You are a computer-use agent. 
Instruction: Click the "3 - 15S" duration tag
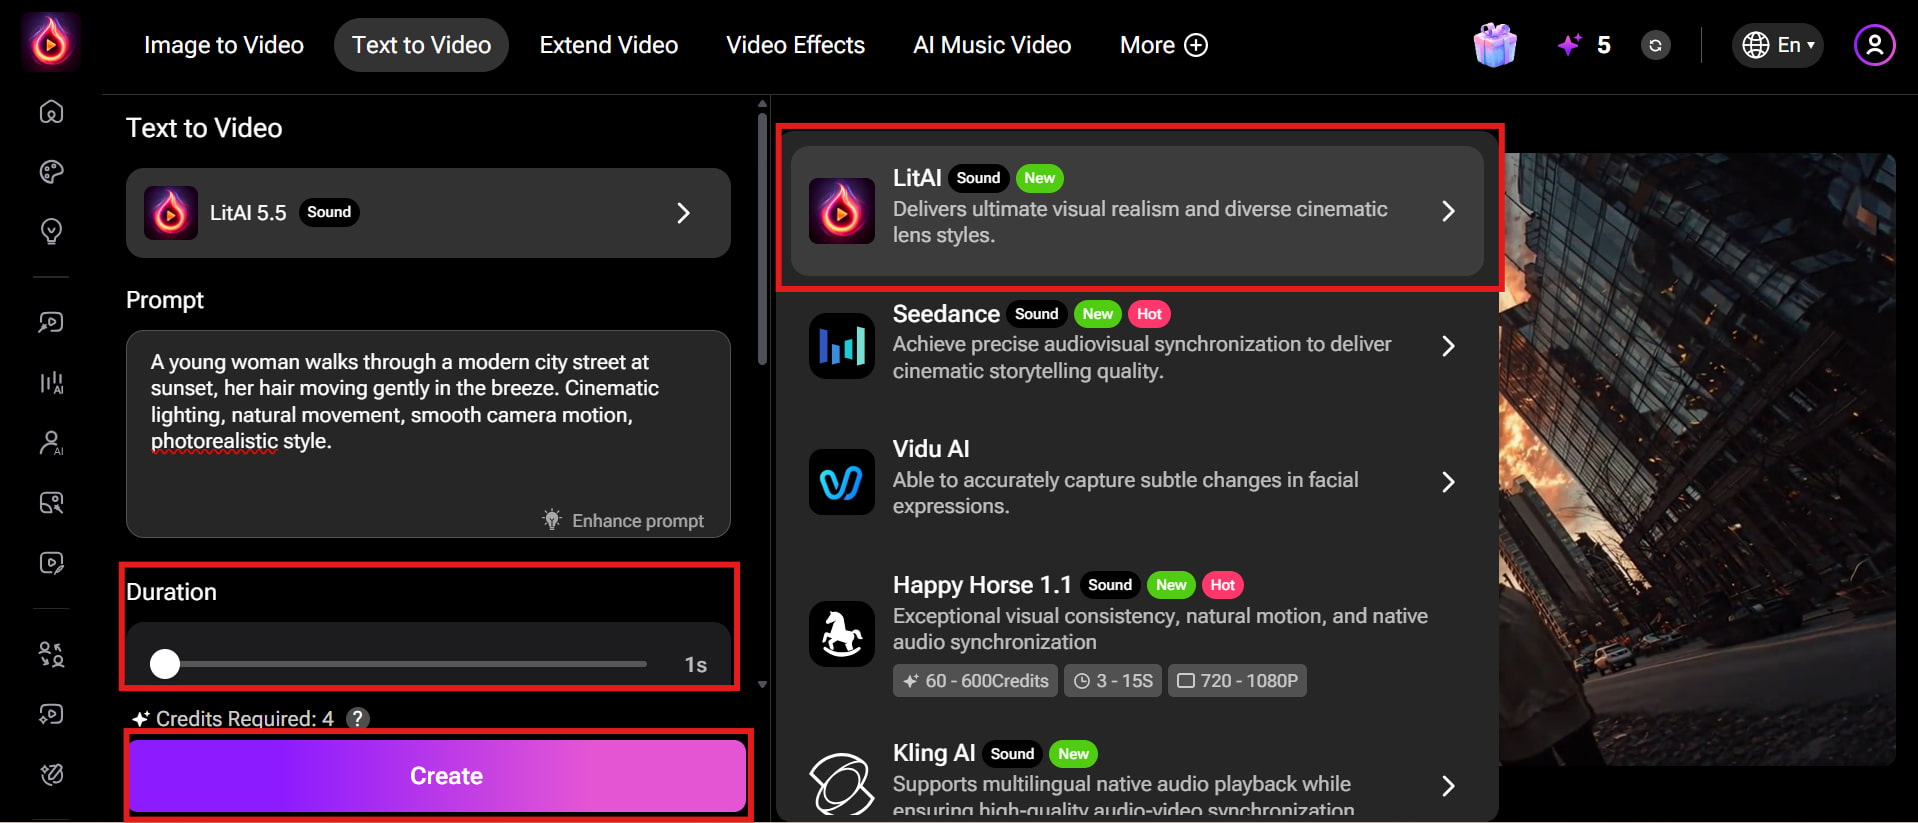[1113, 681]
